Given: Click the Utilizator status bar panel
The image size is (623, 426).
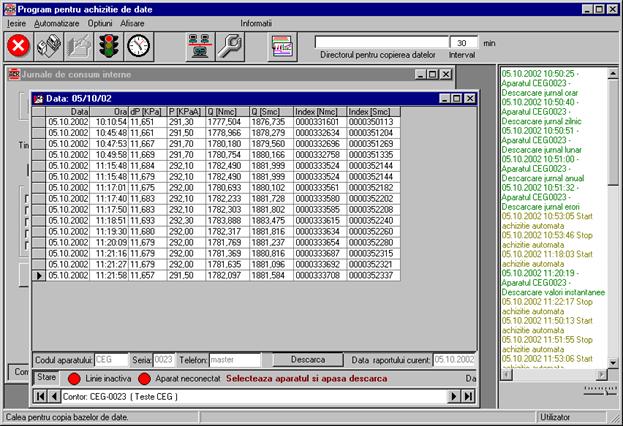Looking at the screenshot, I should point(571,417).
